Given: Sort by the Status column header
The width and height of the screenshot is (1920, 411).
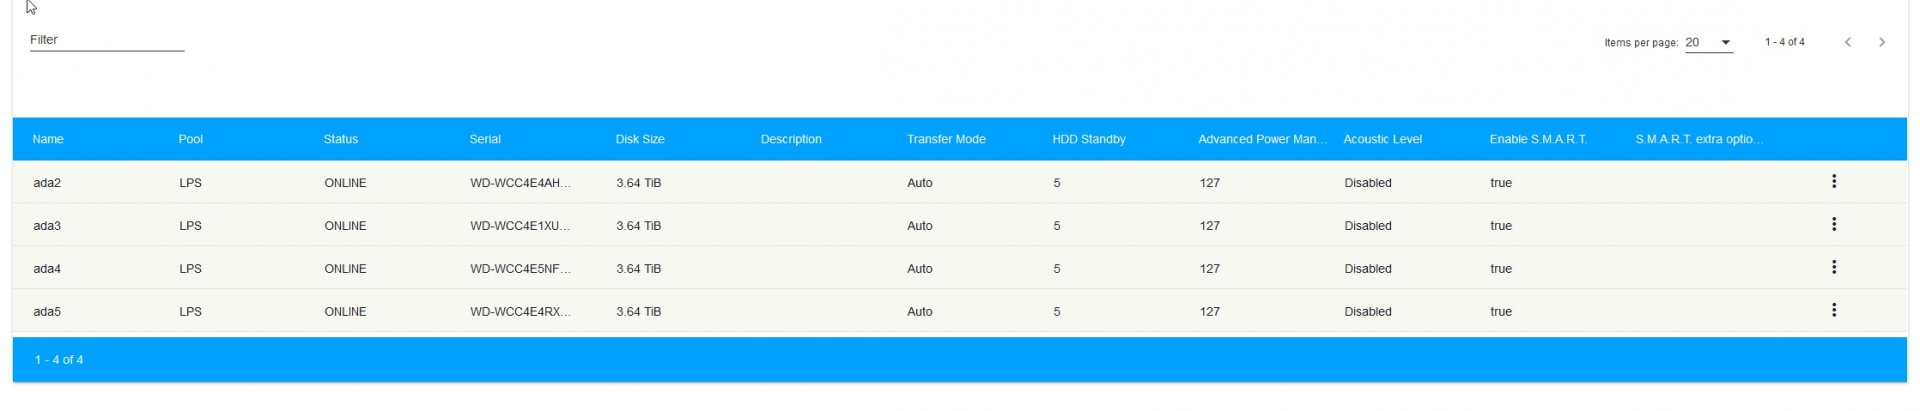Looking at the screenshot, I should [x=341, y=139].
